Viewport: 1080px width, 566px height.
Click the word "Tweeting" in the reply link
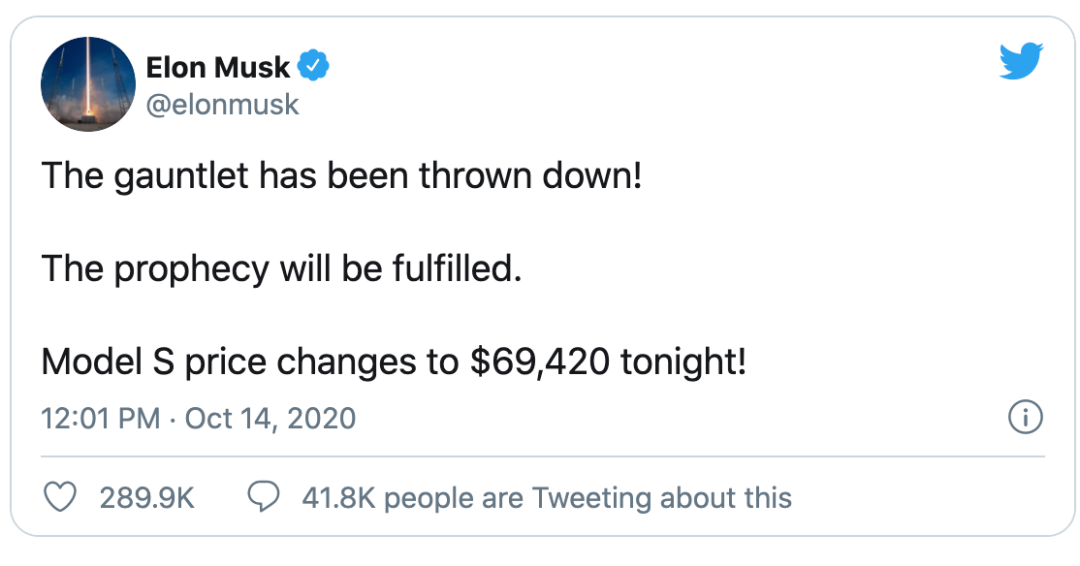tap(592, 499)
